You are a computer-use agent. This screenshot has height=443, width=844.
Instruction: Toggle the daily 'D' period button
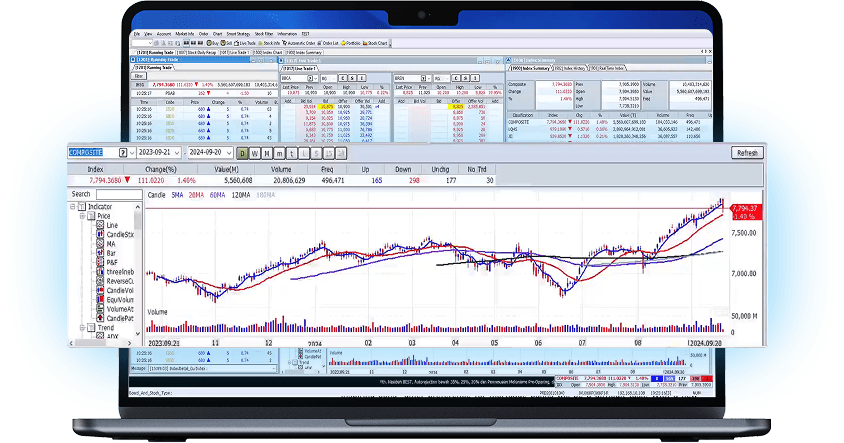coord(242,153)
